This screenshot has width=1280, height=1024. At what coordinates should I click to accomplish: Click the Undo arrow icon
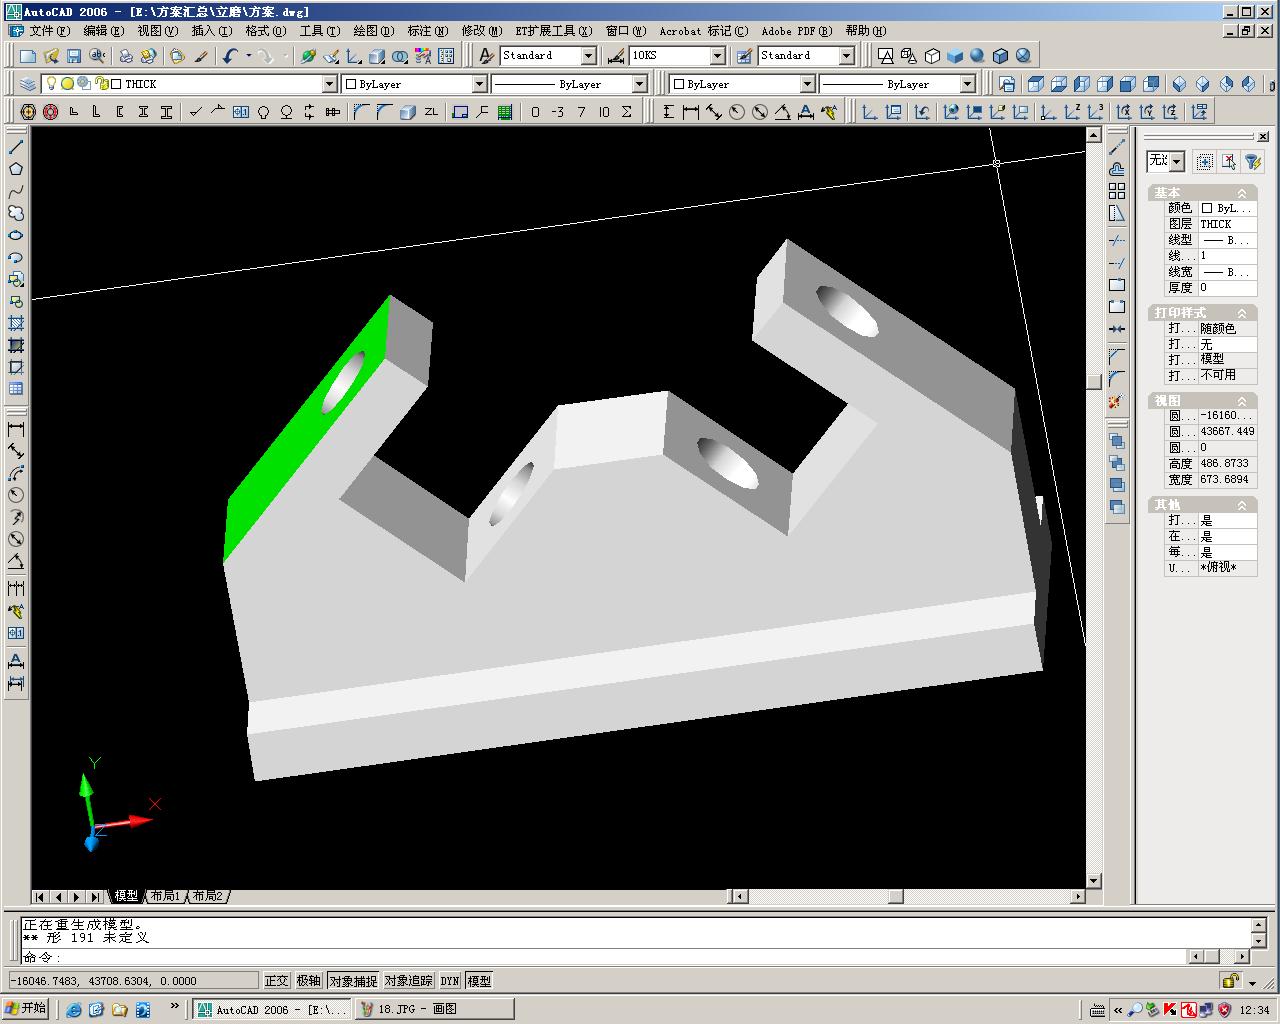[230, 56]
